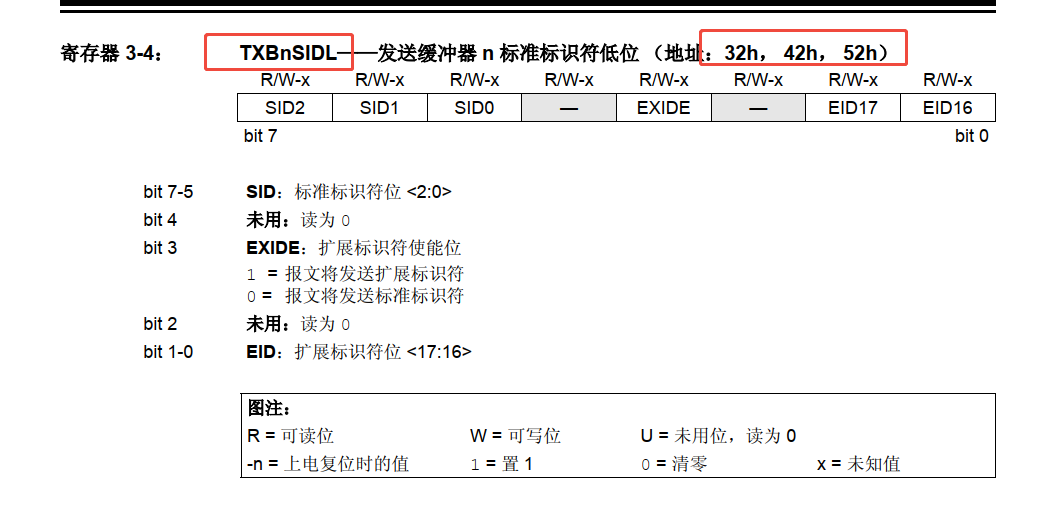Image resolution: width=1064 pixels, height=512 pixels.
Task: Click the EID16 table cell
Action: pyautogui.click(x=948, y=108)
